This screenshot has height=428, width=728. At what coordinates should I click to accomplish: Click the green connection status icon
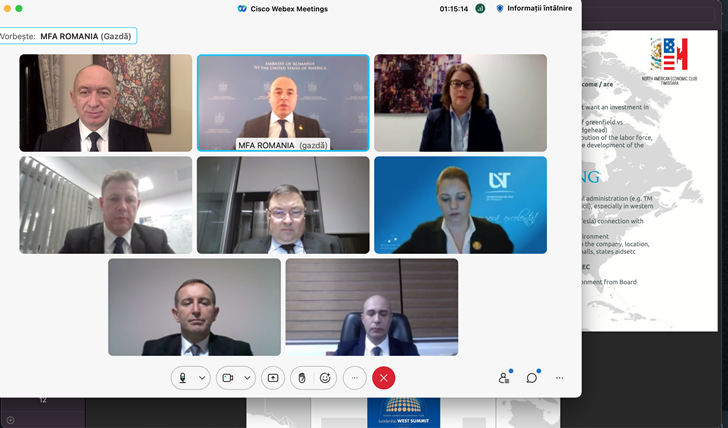pyautogui.click(x=480, y=8)
